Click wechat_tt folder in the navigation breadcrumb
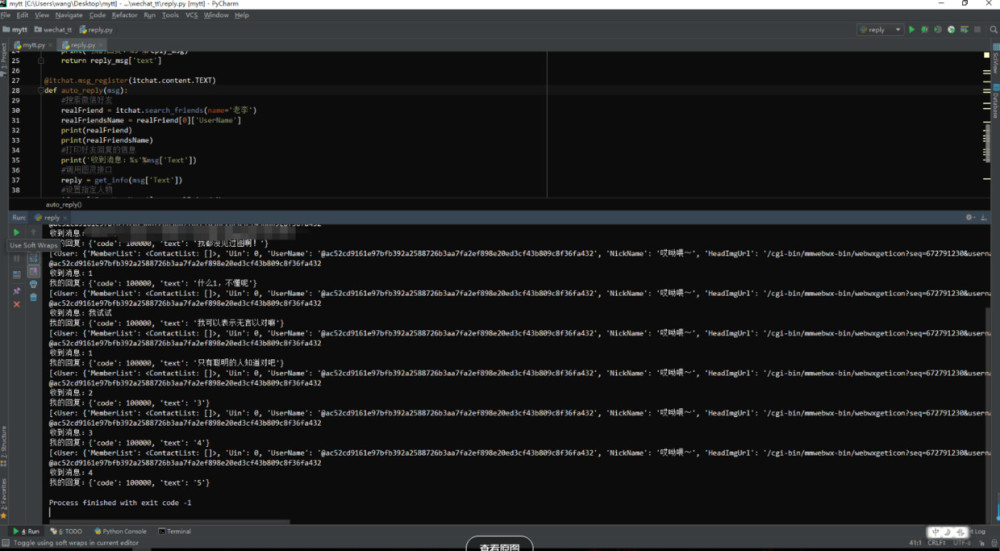 (53, 29)
